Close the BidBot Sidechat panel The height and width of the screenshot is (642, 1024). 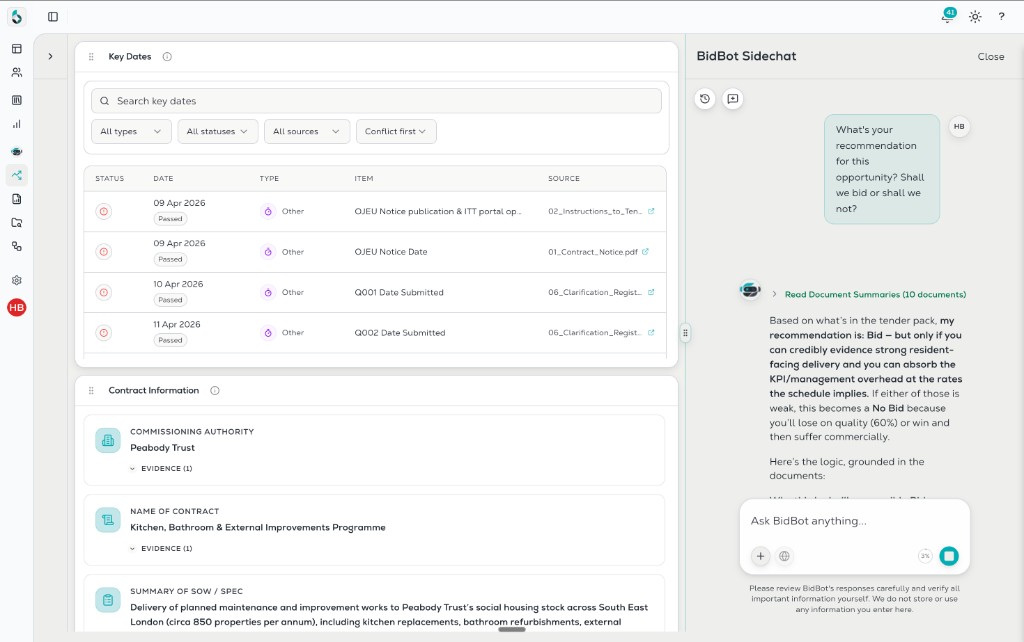(x=991, y=57)
